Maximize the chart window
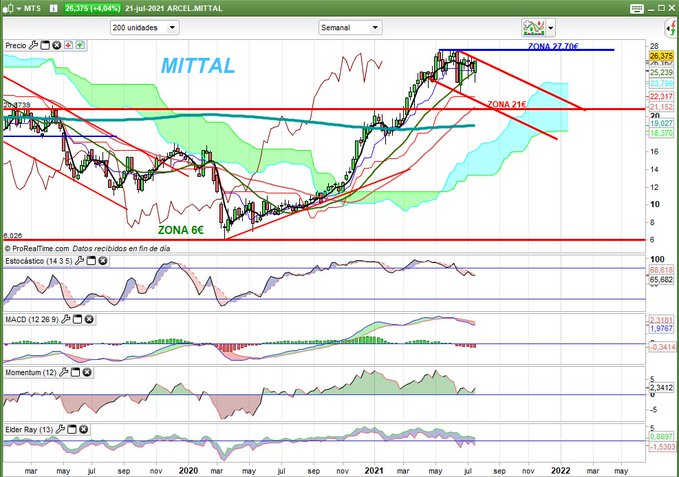679x477 pixels. coord(661,8)
